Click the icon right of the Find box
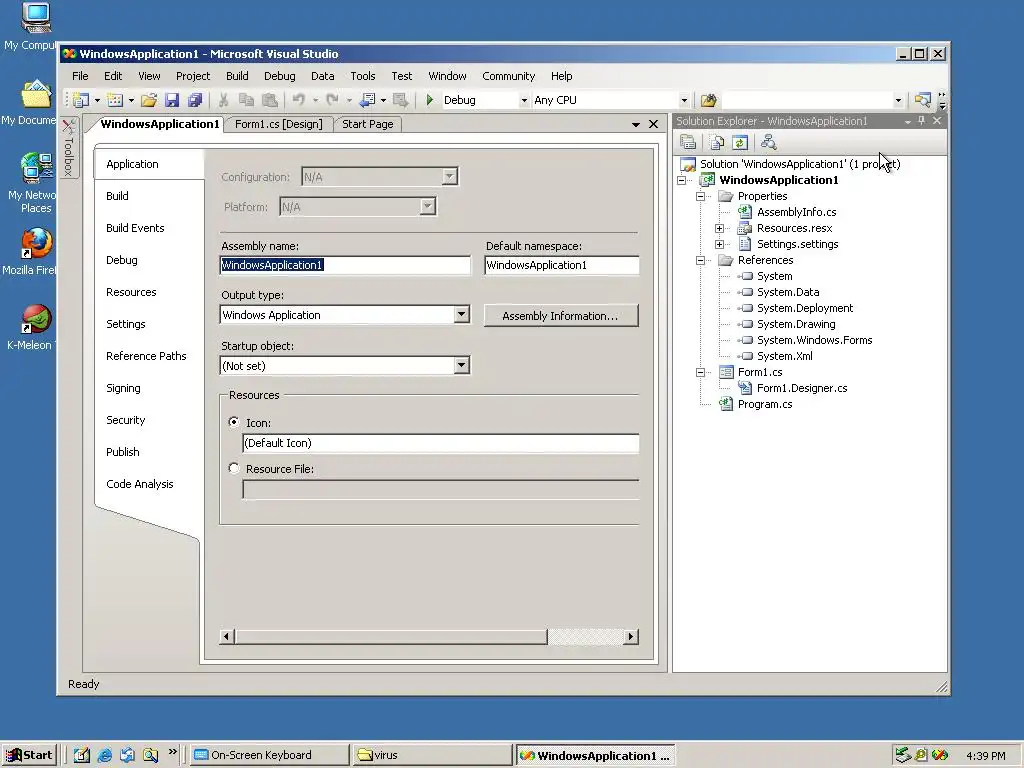Image resolution: width=1024 pixels, height=768 pixels. click(x=922, y=100)
